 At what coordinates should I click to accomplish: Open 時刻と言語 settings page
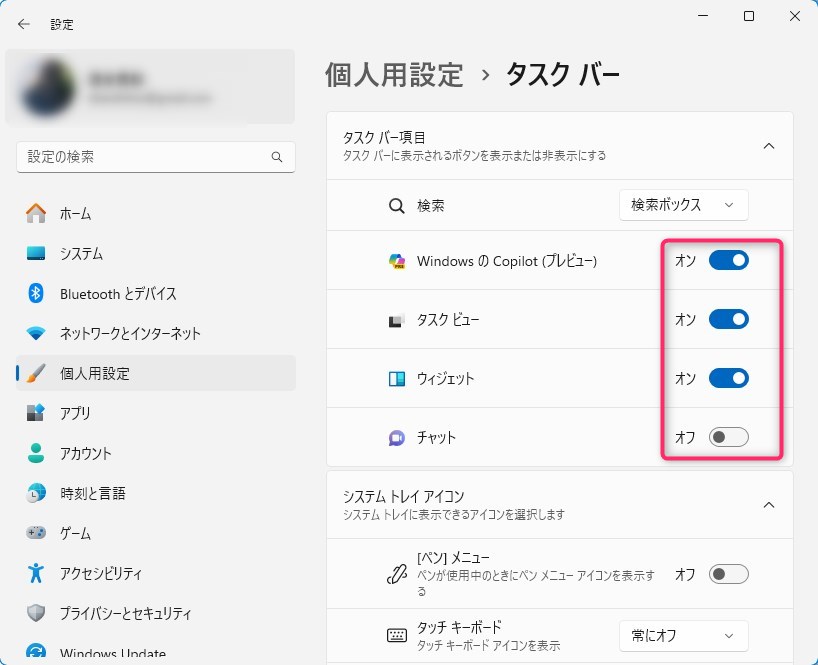point(92,493)
